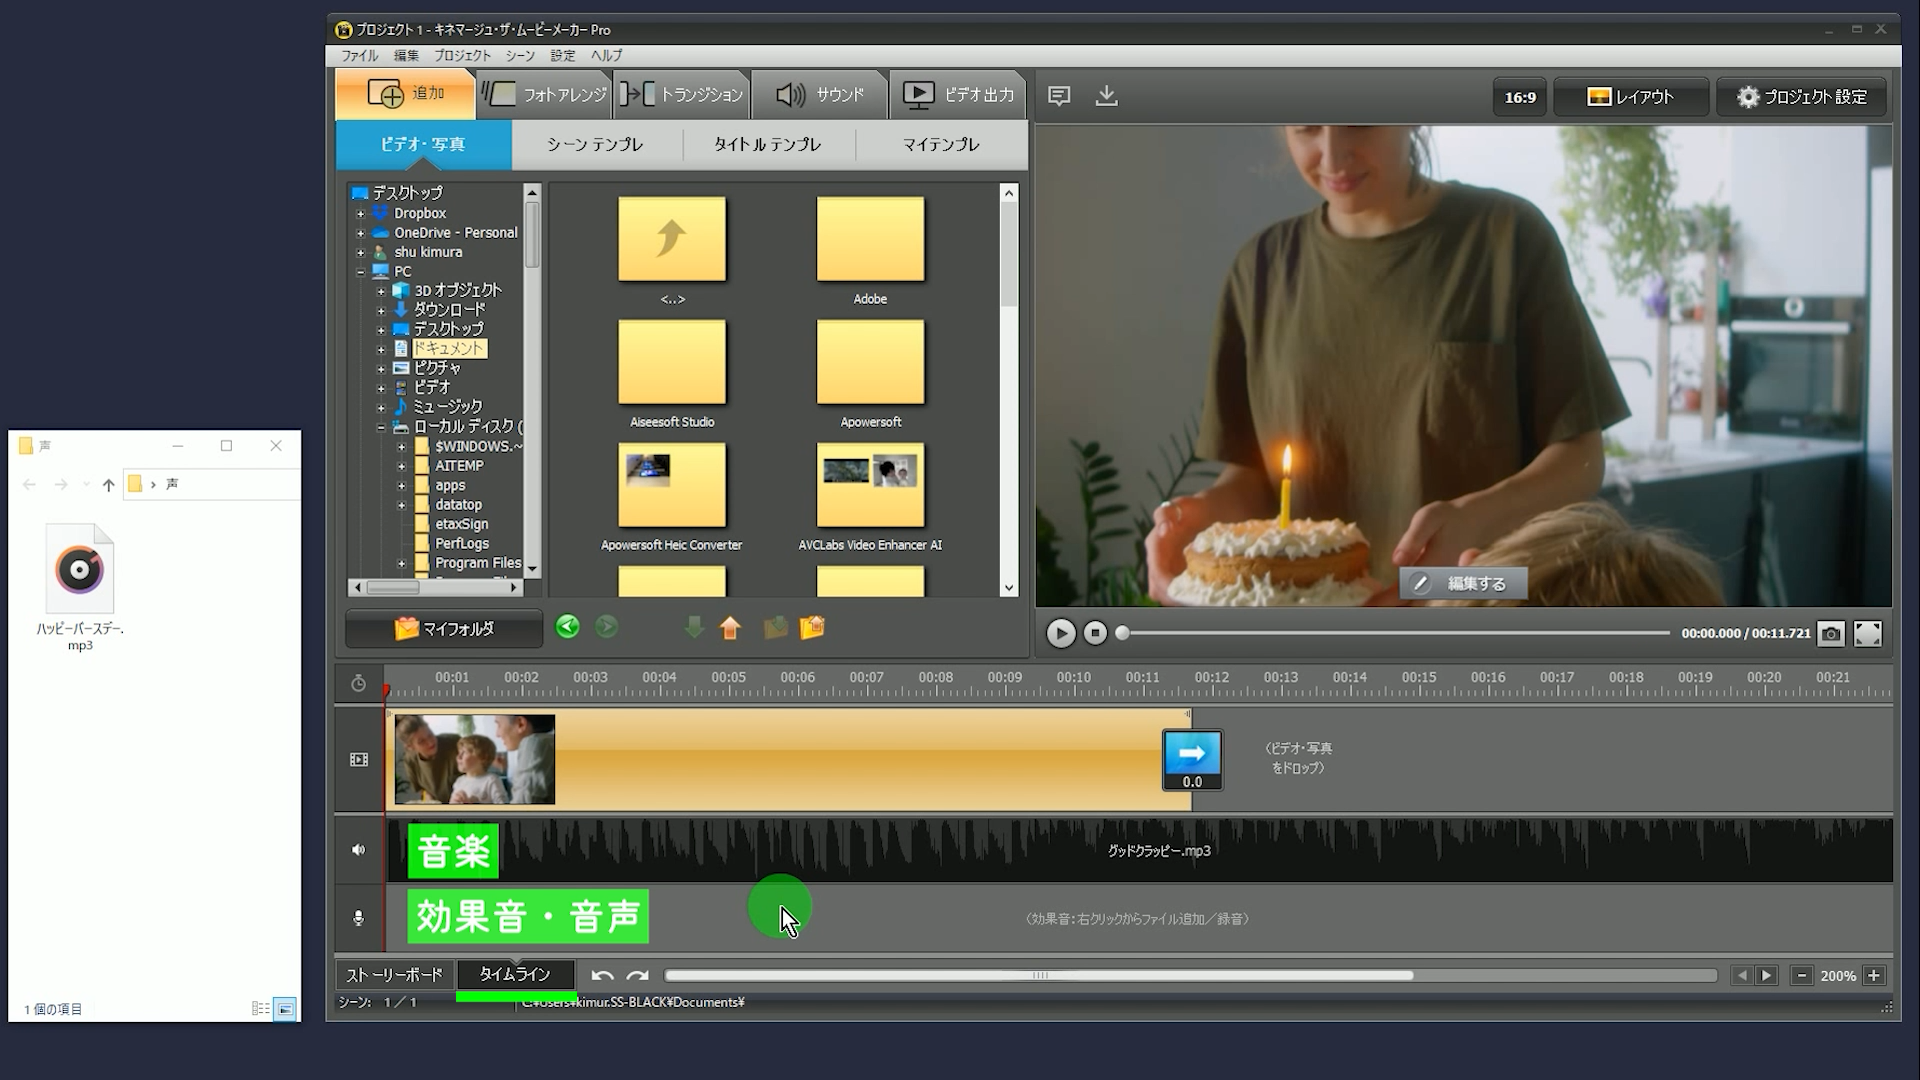Capture a preview snapshot with the camera icon

(1830, 633)
